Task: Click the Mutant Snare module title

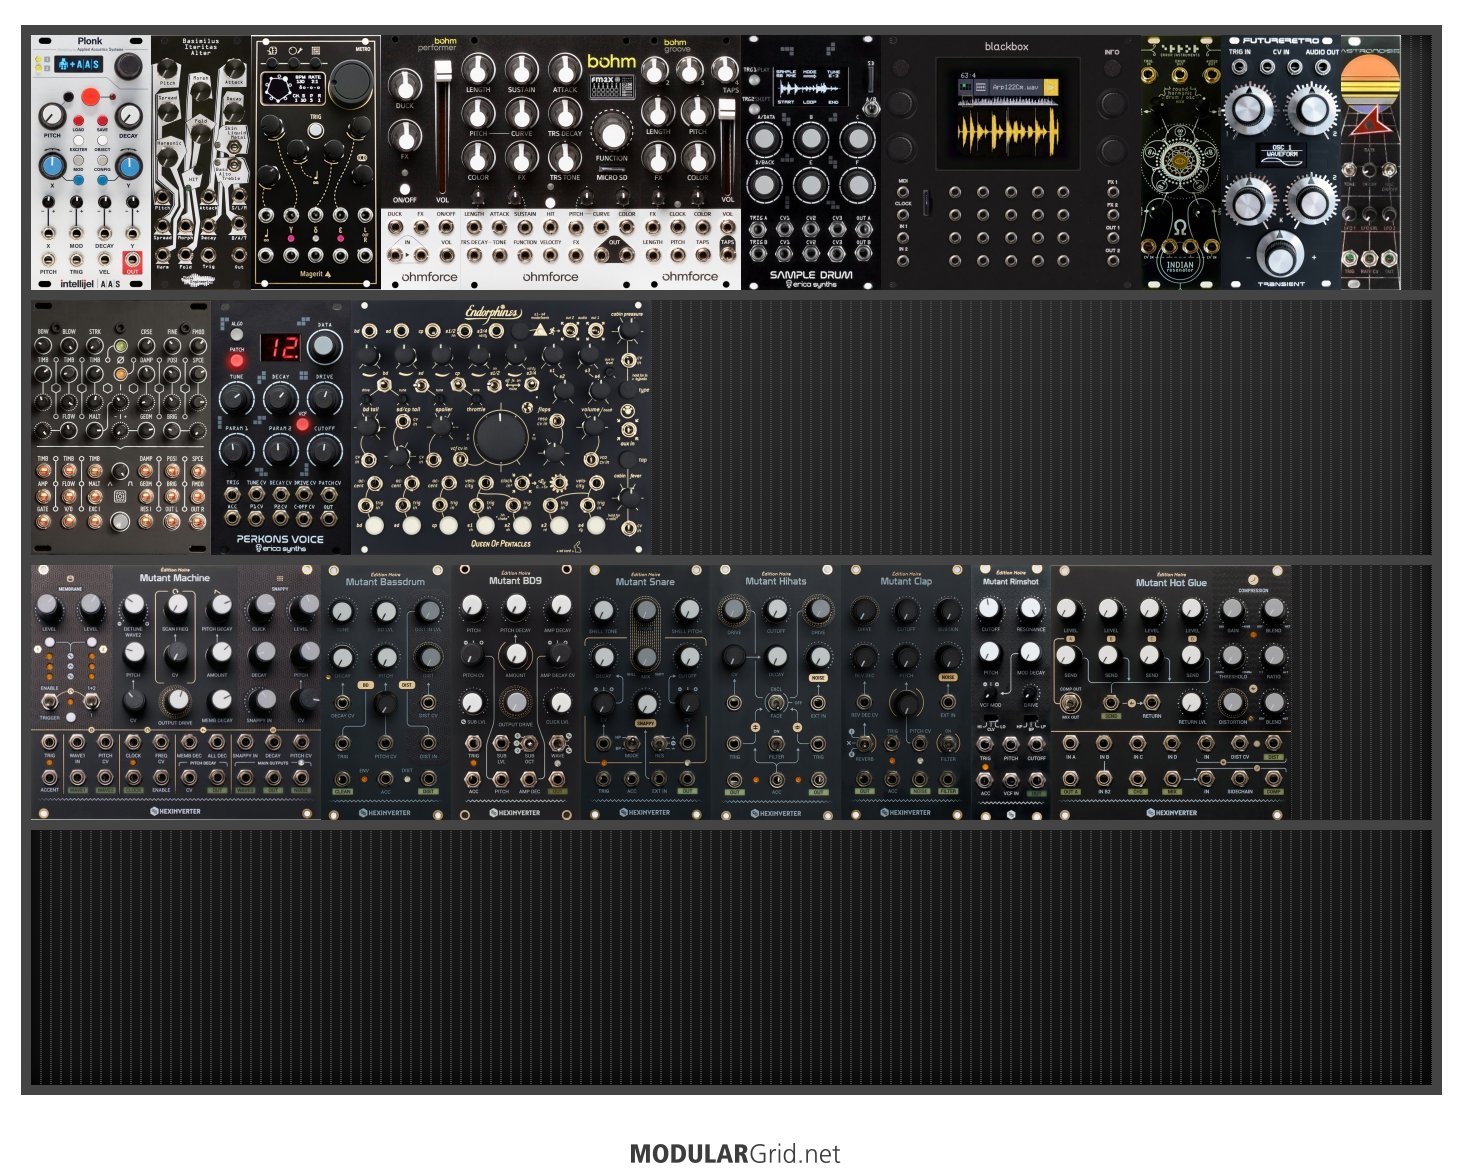Action: 645,581
